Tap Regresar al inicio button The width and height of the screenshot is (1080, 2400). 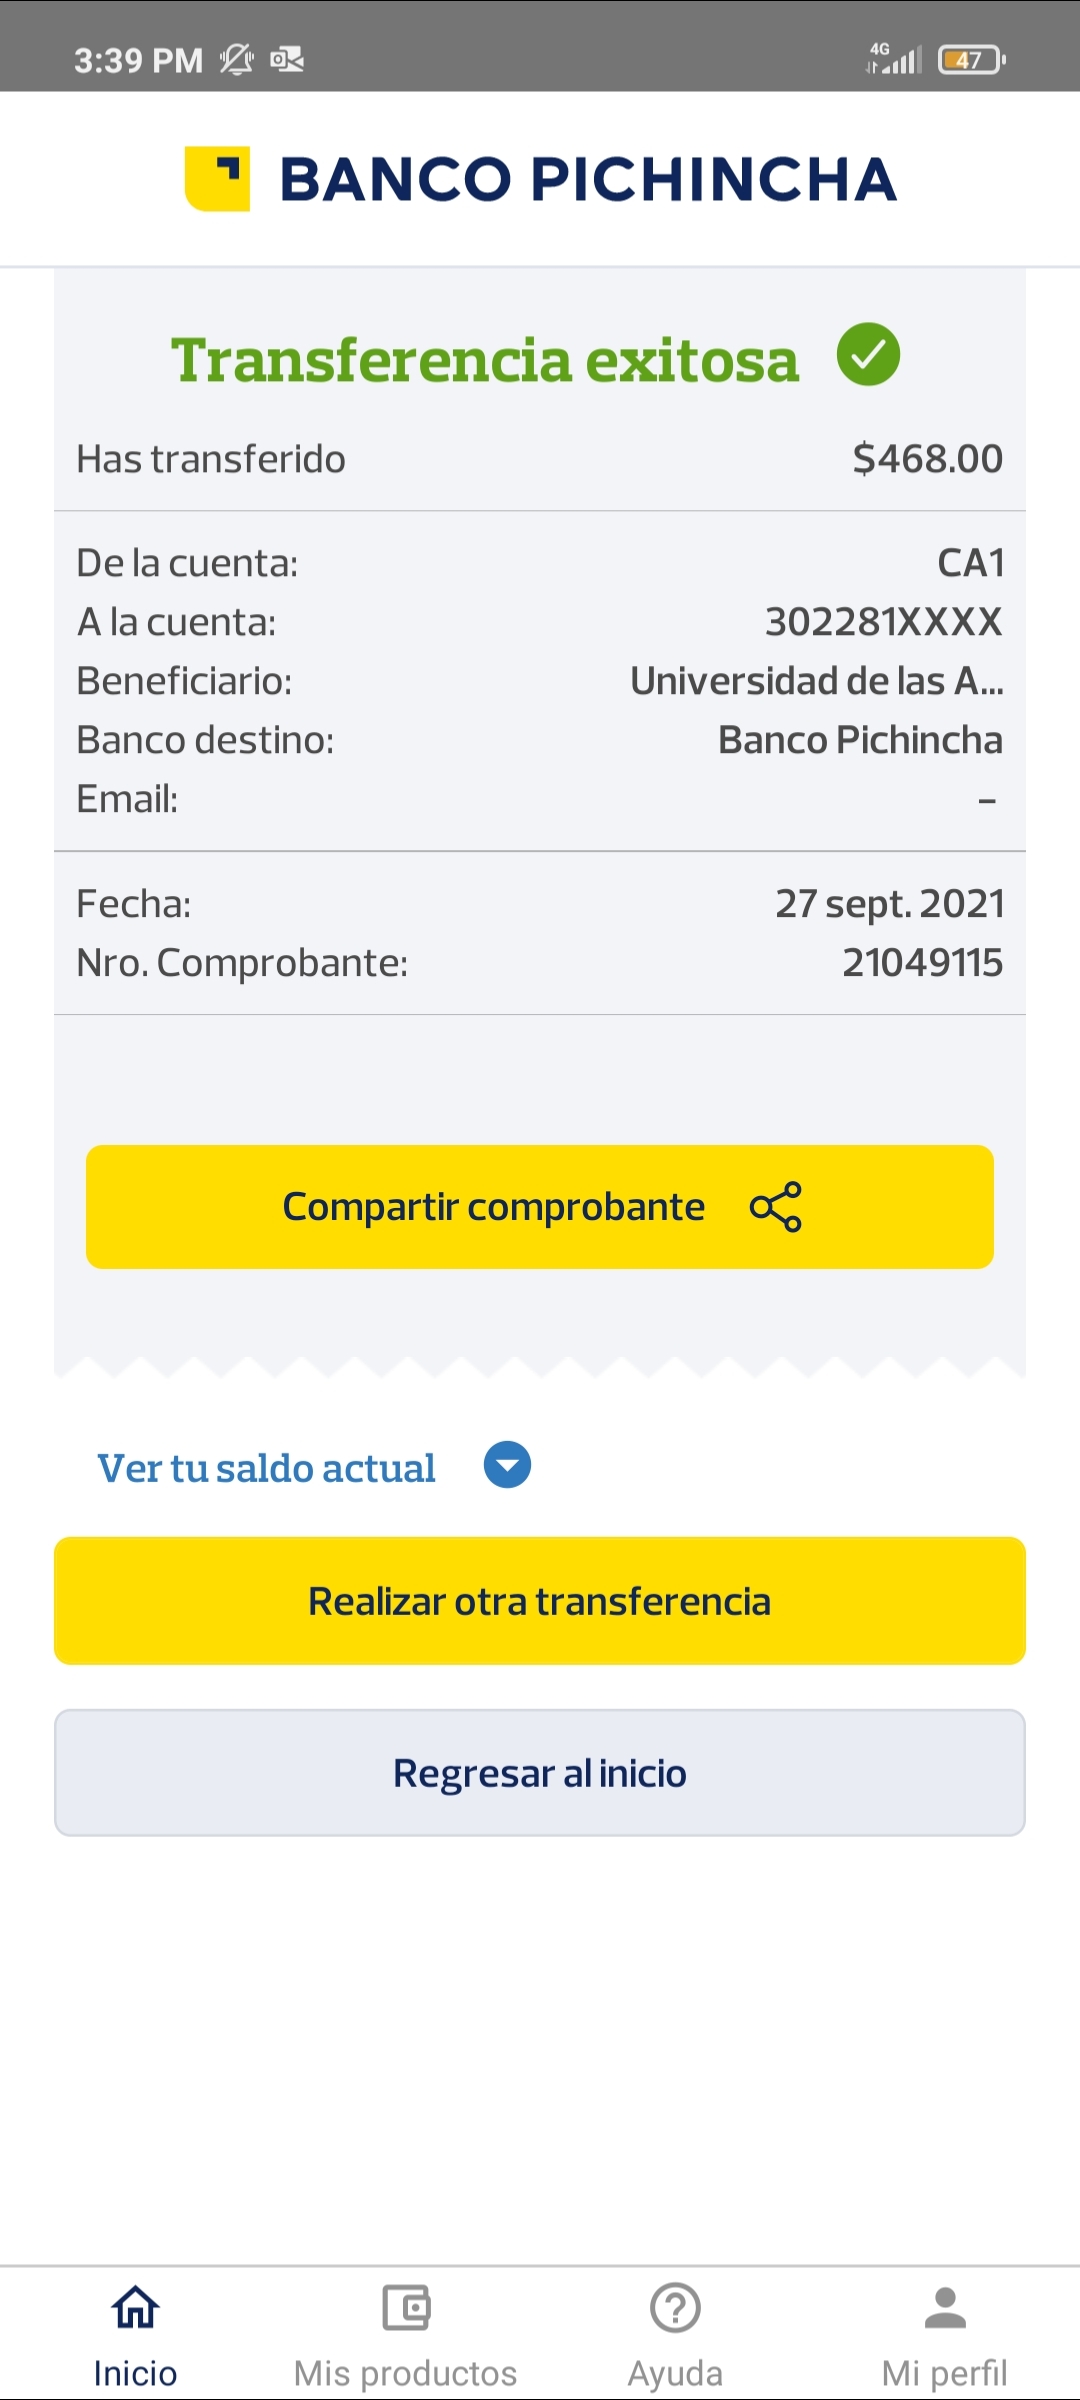(x=540, y=1773)
